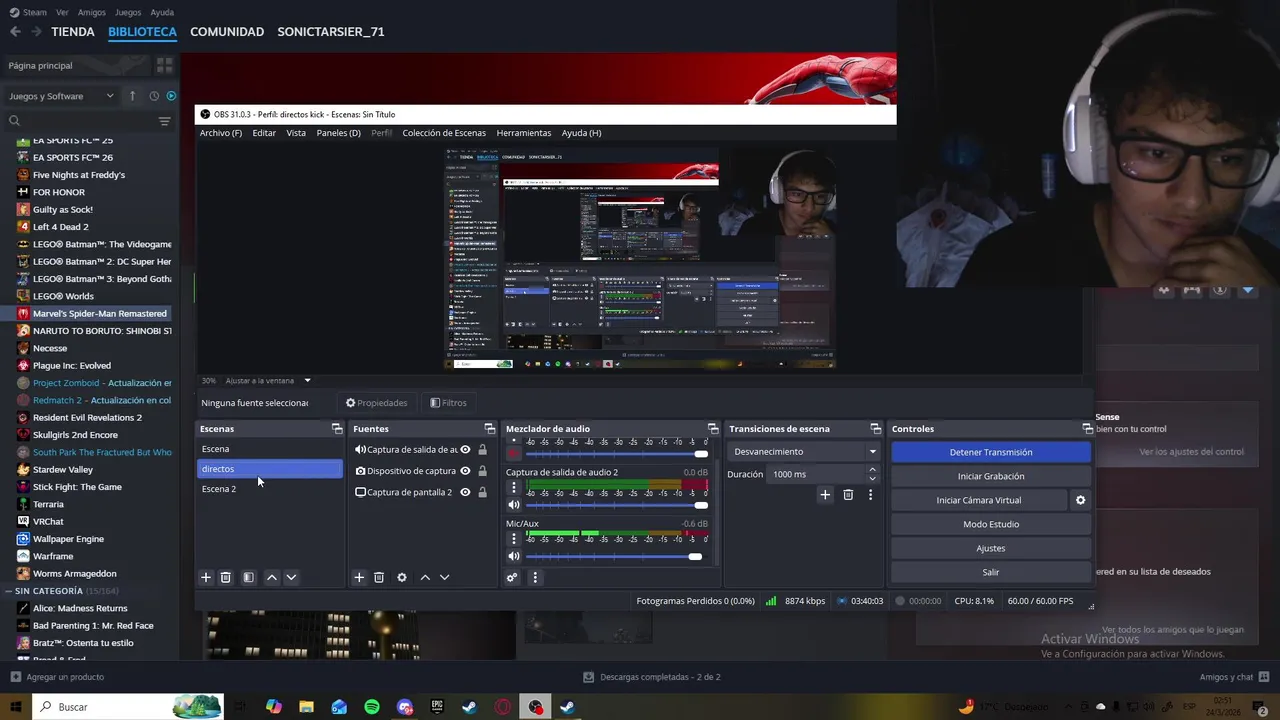Screen dimensions: 1280x720
Task: Undock the Transiciones de escena panel
Action: pyautogui.click(x=875, y=428)
